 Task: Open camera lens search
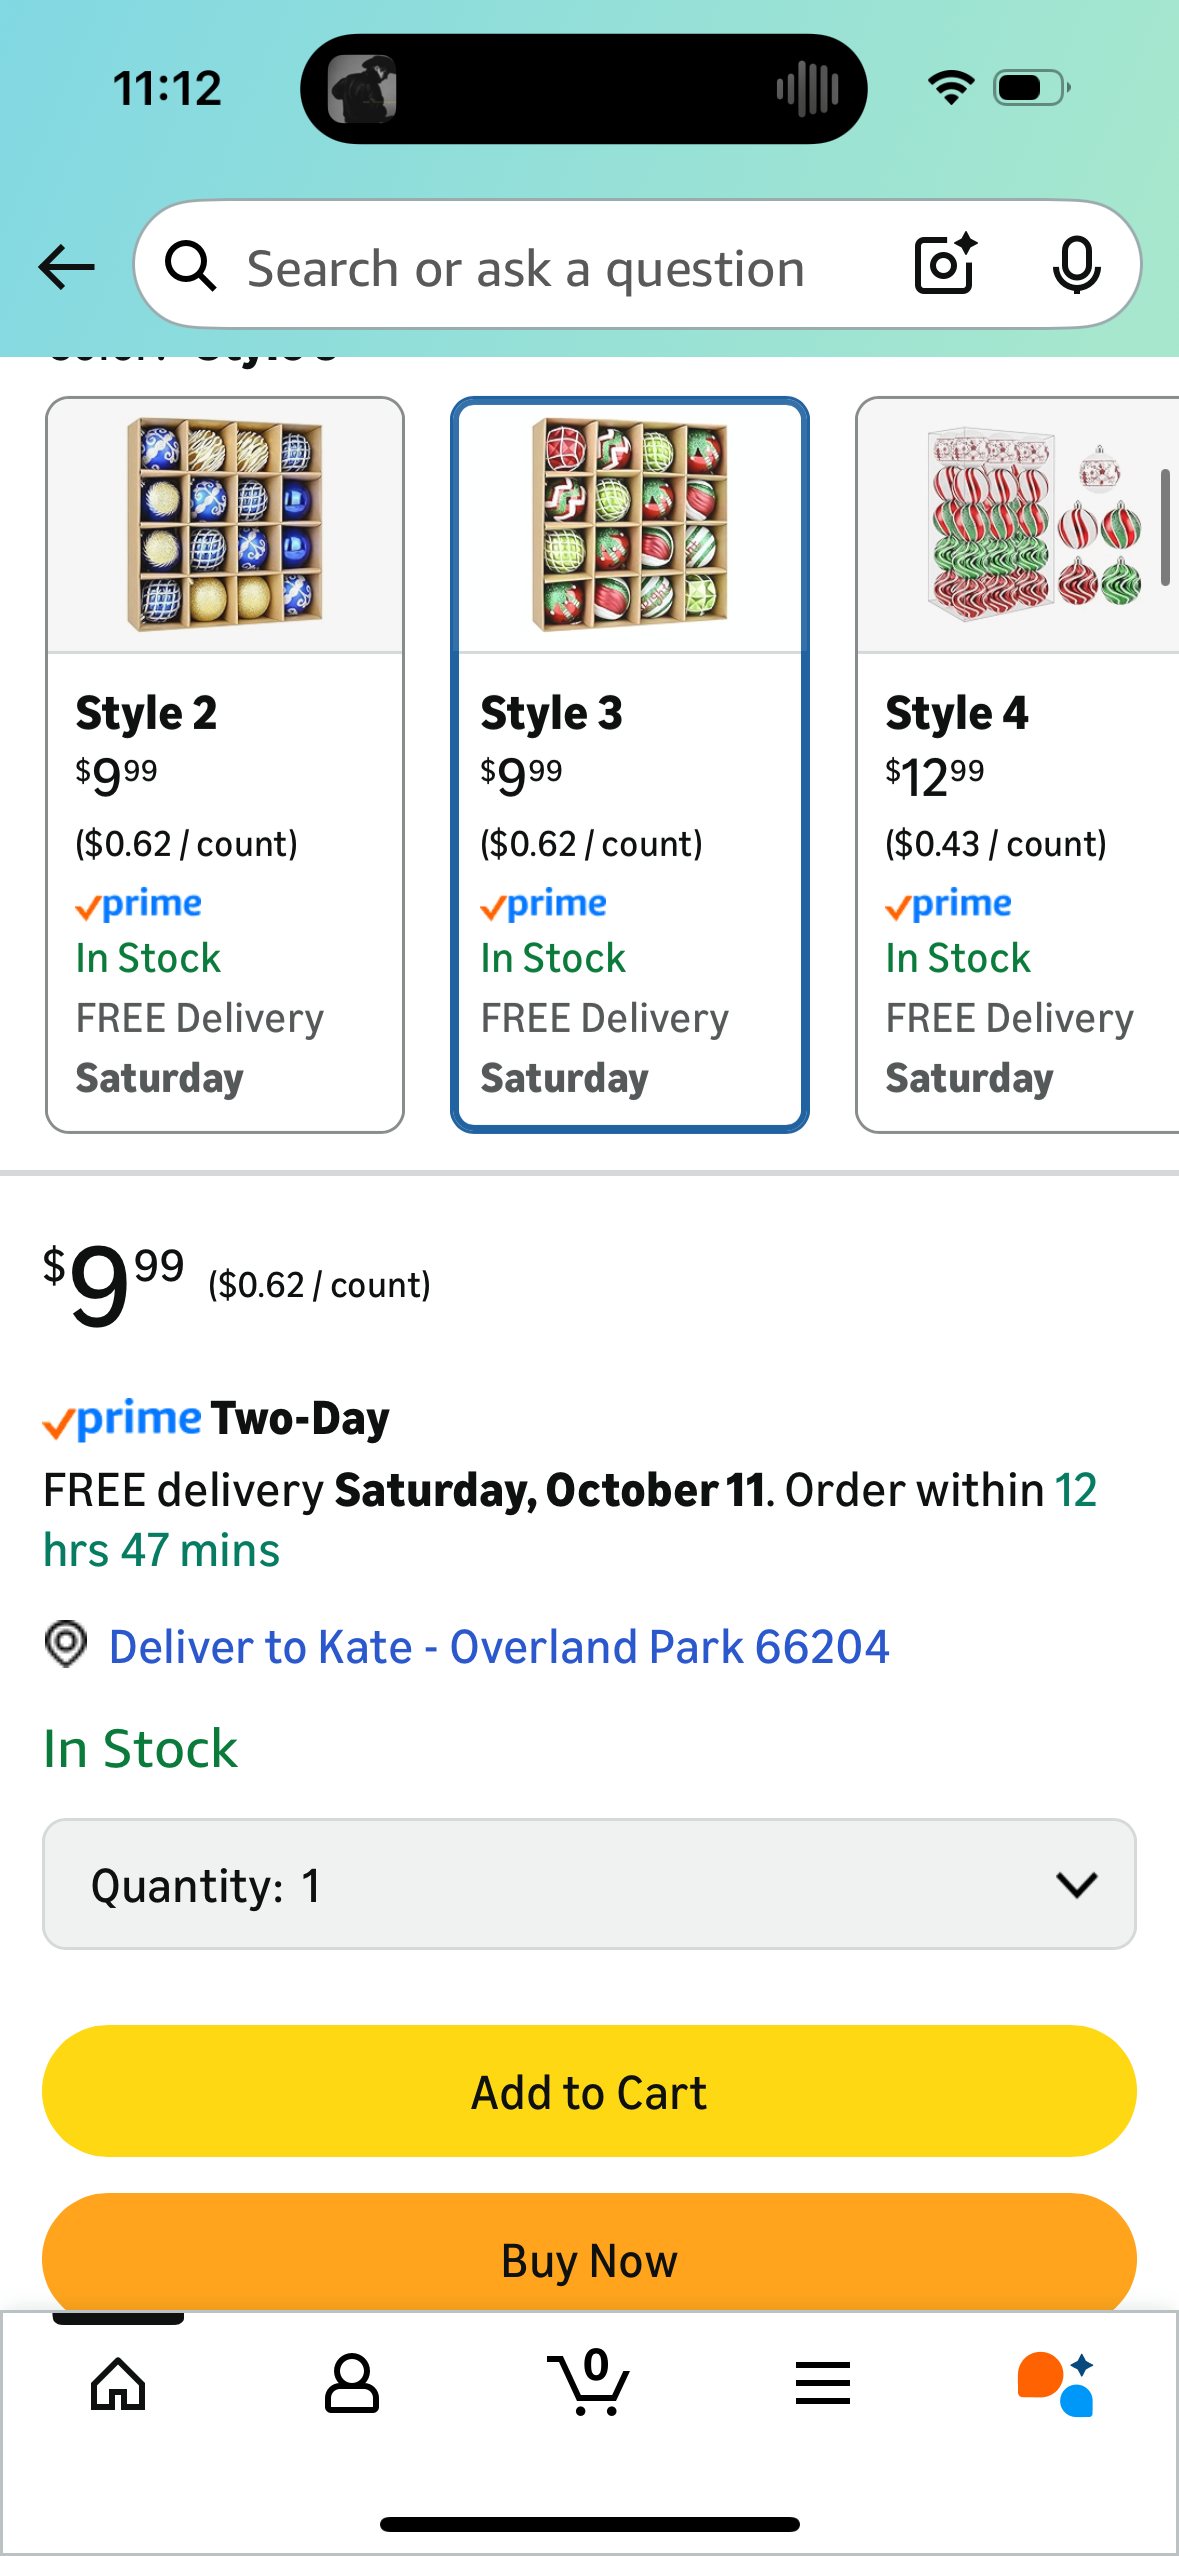tap(945, 265)
